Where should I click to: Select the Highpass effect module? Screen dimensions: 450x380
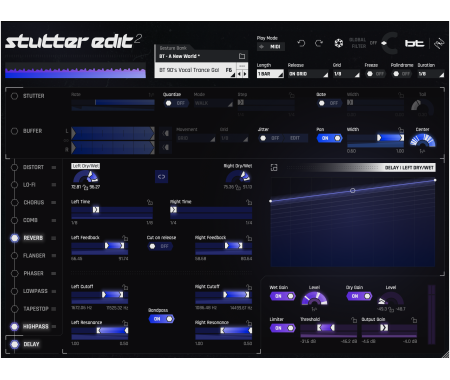click(x=35, y=326)
